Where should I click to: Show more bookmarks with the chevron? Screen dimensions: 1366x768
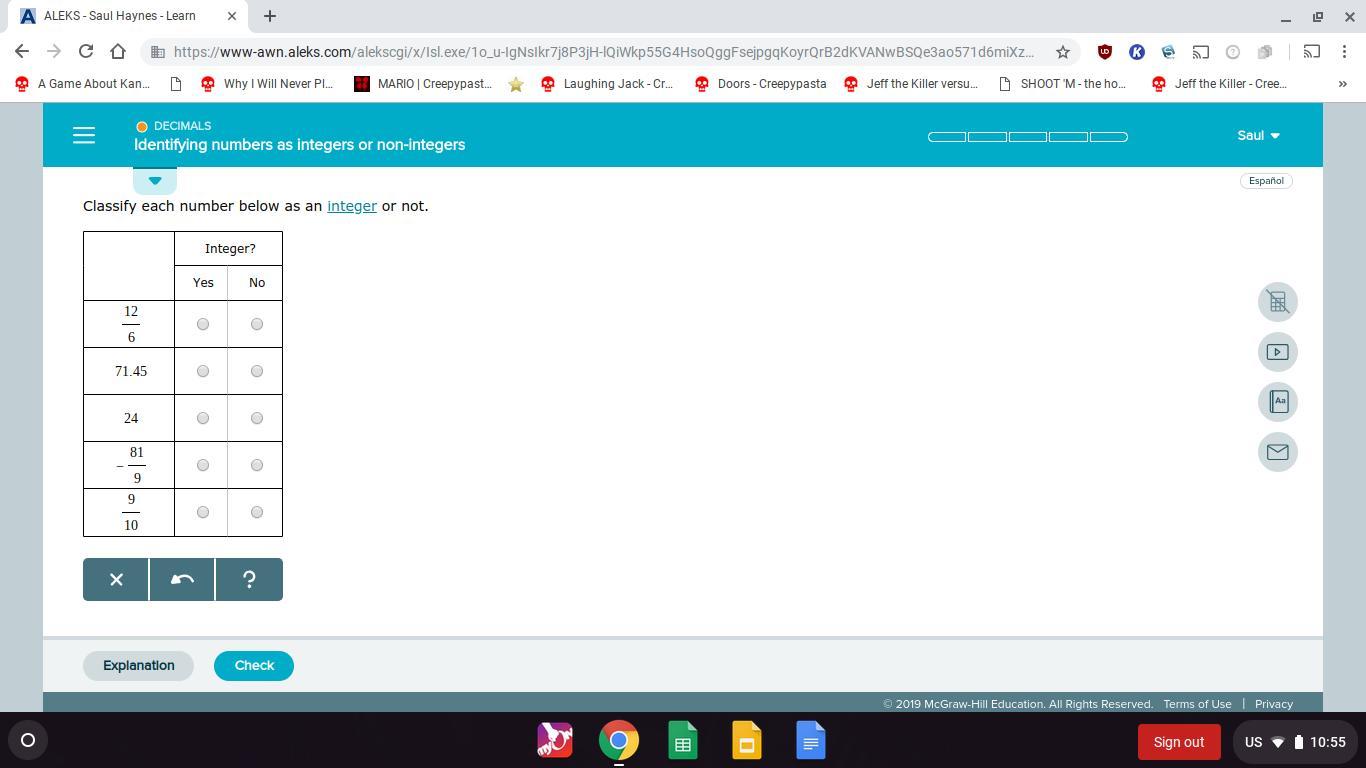[x=1342, y=84]
